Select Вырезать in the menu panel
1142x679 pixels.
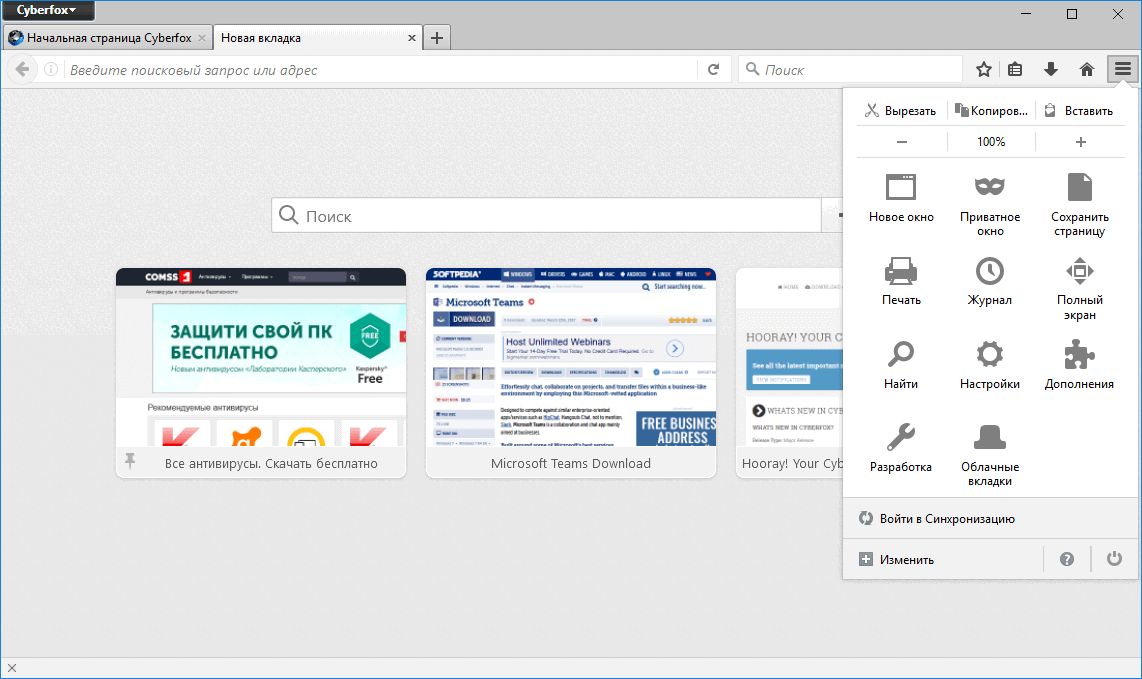coord(900,111)
